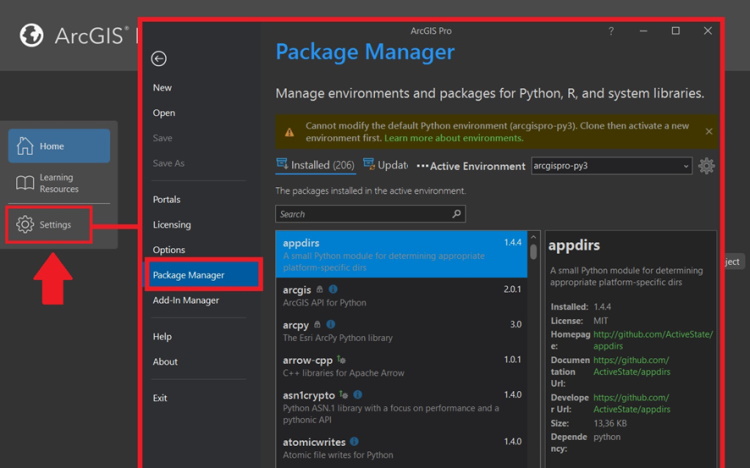The height and width of the screenshot is (468, 750).
Task: Switch to the Updates tab
Action: [386, 165]
